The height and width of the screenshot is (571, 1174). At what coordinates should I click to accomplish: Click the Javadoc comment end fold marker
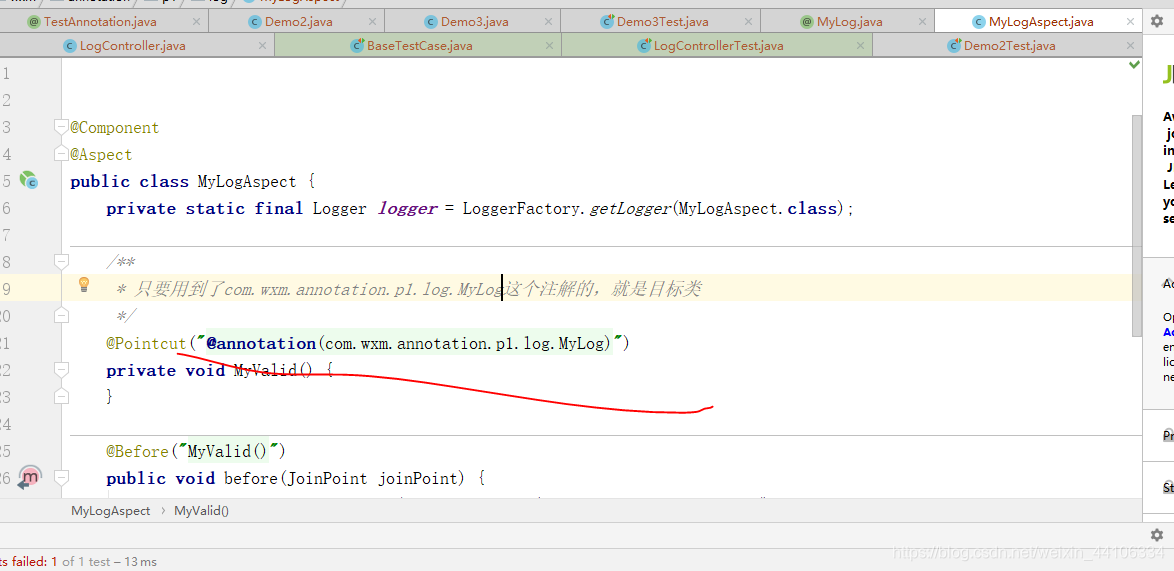(61, 317)
